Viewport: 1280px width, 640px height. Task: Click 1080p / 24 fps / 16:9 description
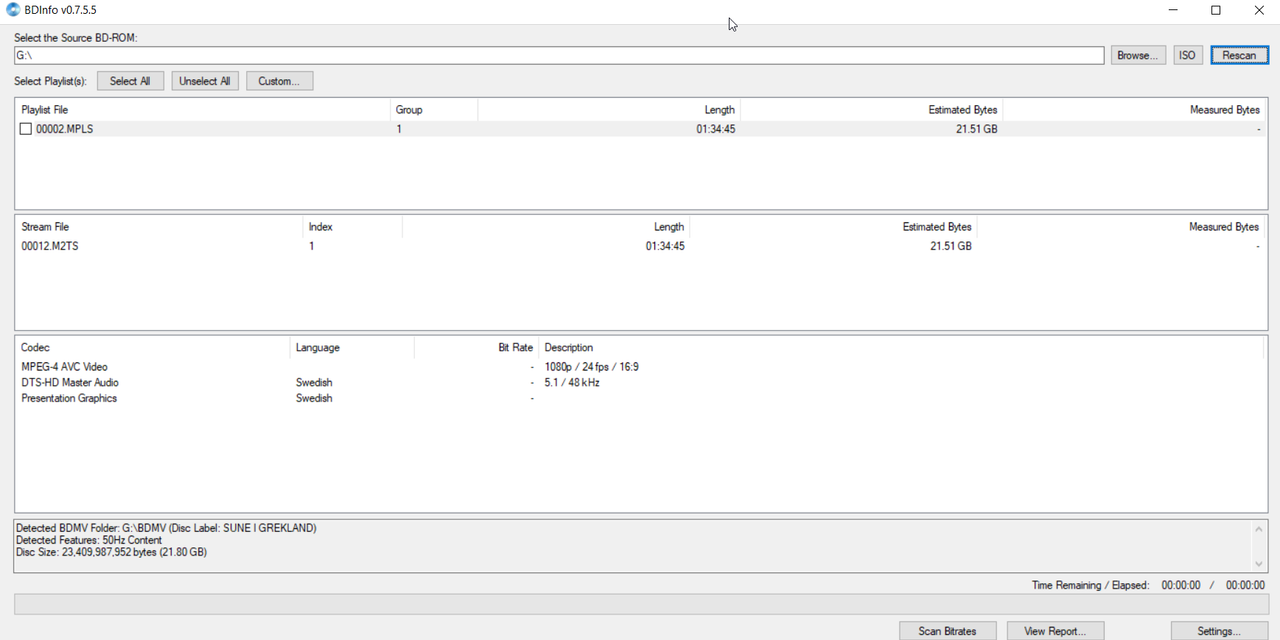(x=592, y=367)
